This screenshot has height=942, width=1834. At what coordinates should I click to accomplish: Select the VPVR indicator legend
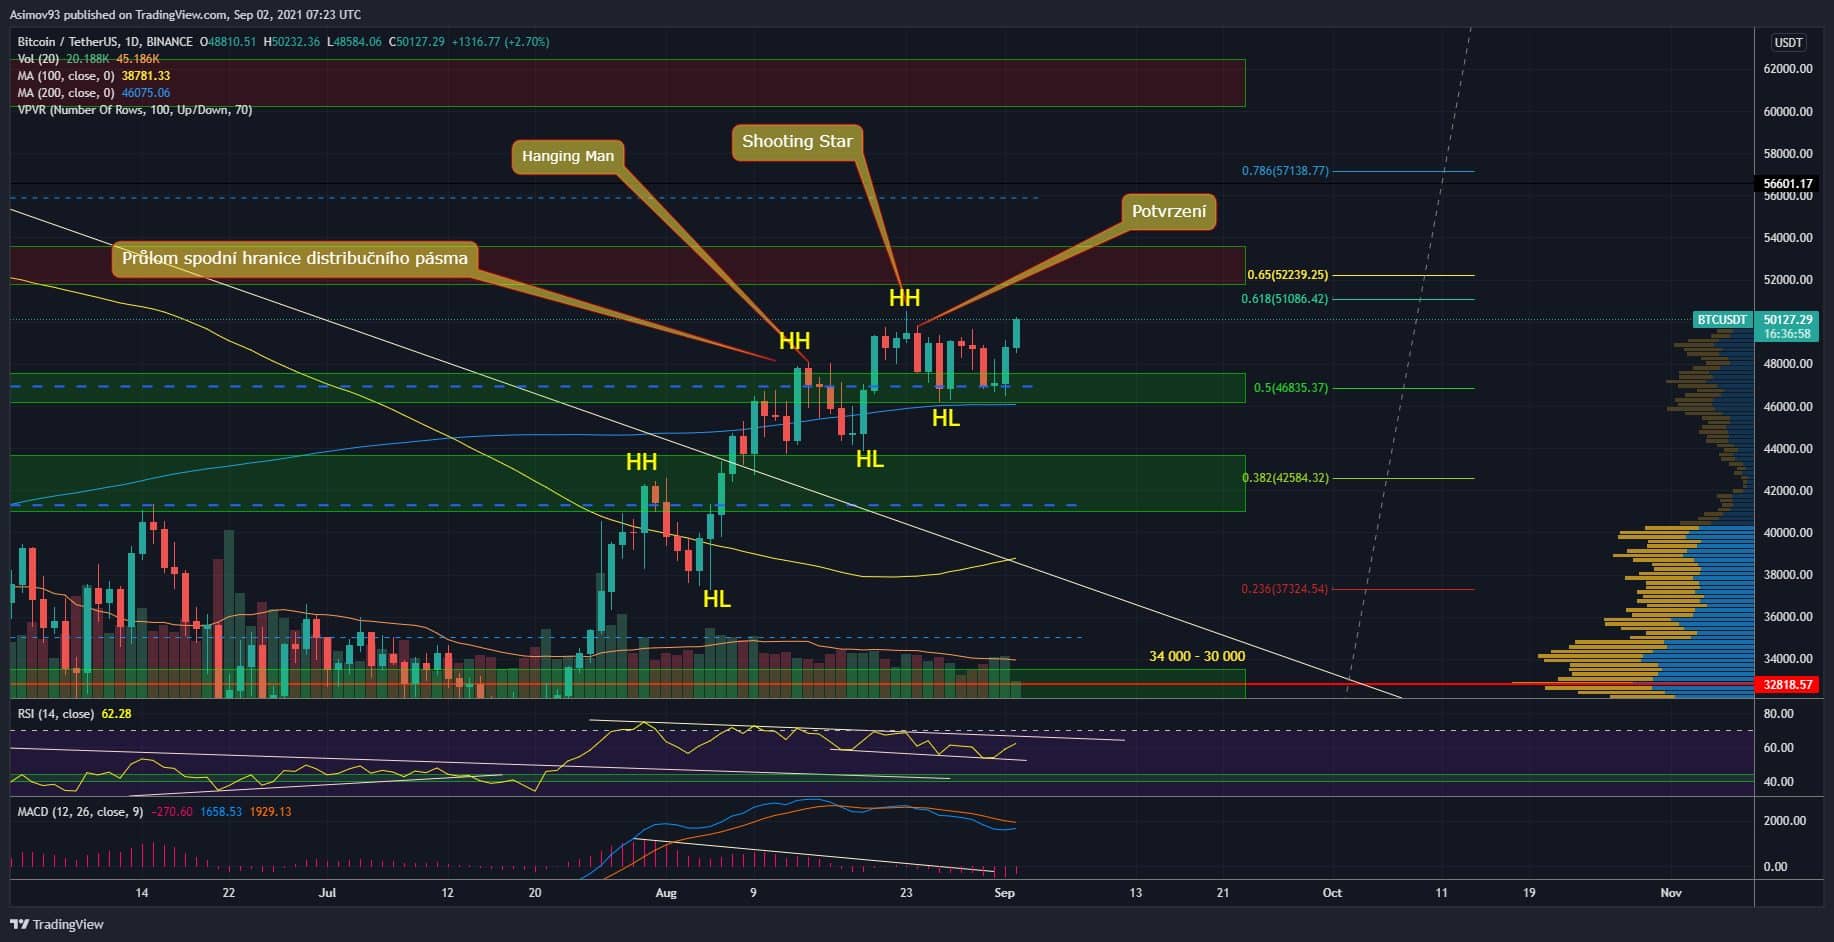(x=135, y=110)
